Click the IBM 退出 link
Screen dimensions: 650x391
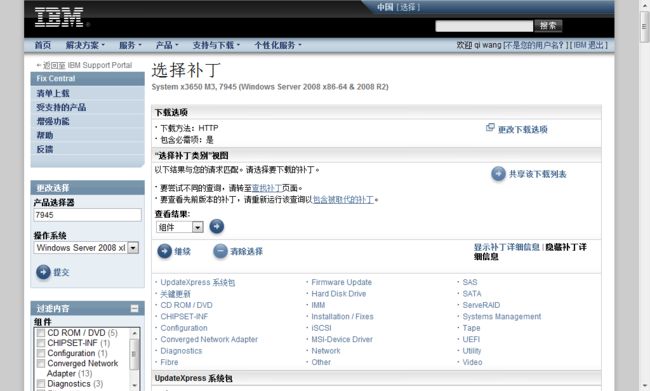(589, 45)
